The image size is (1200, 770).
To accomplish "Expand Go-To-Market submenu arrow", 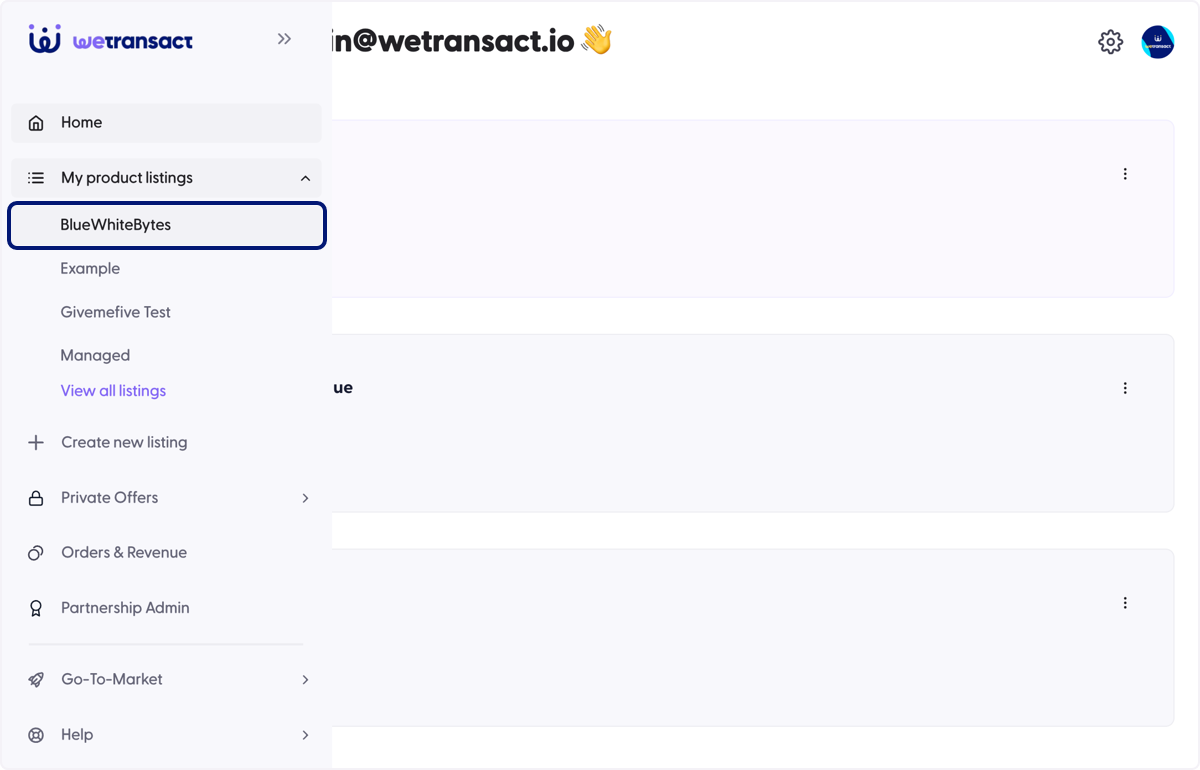I will (x=306, y=679).
